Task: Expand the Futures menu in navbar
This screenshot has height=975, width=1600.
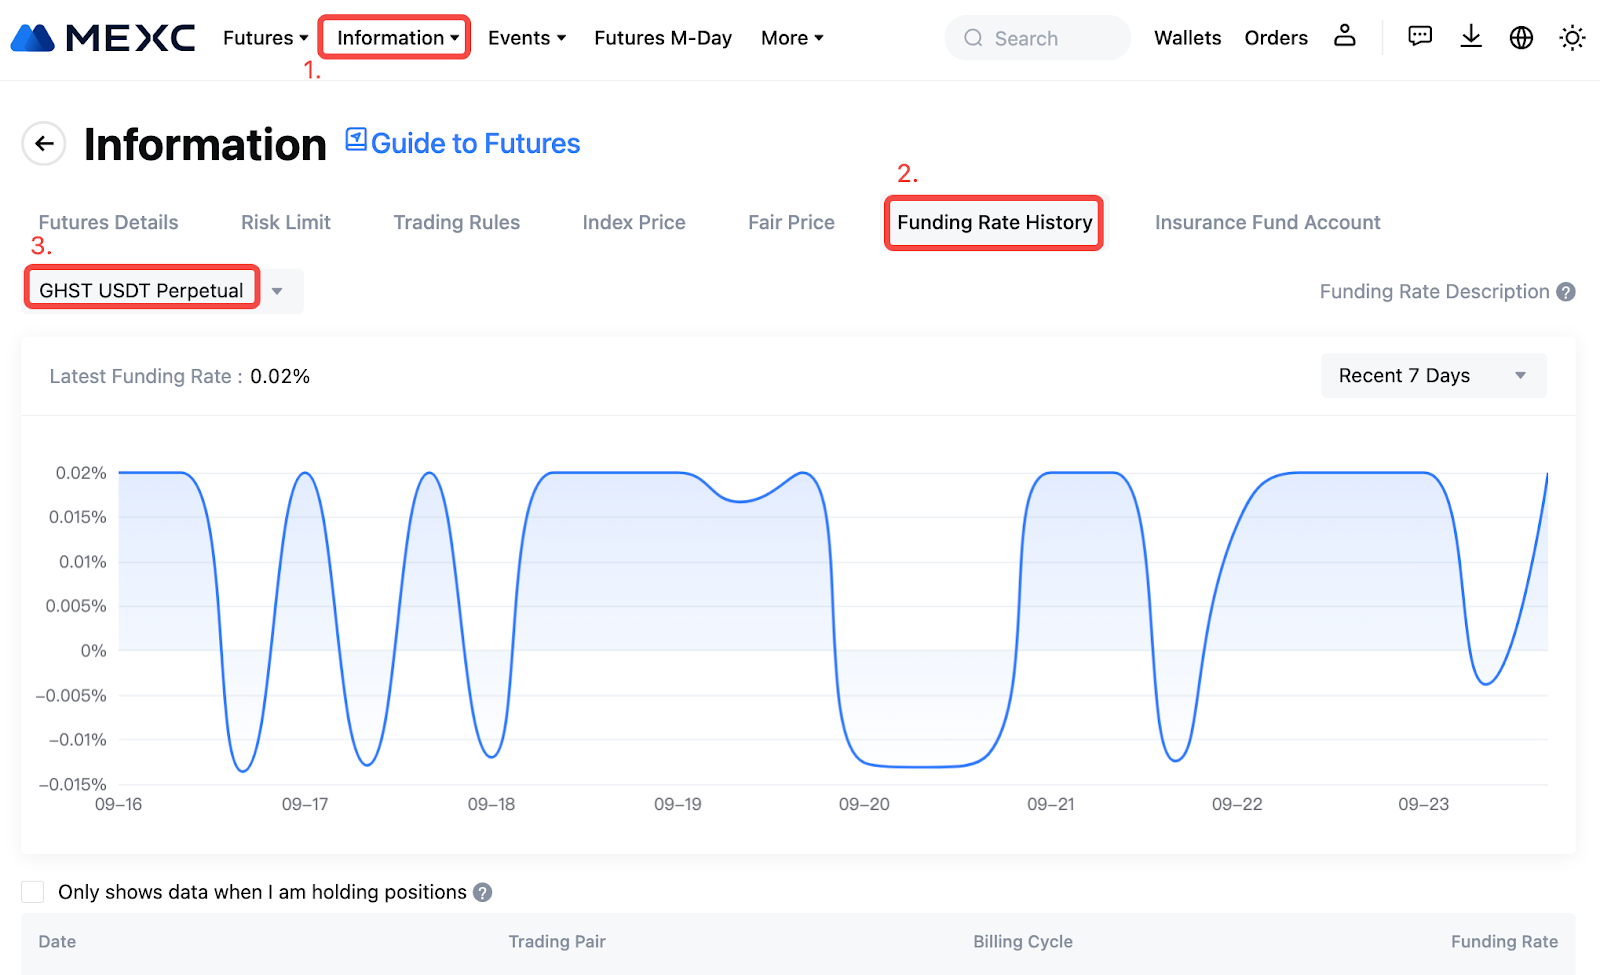Action: point(265,38)
